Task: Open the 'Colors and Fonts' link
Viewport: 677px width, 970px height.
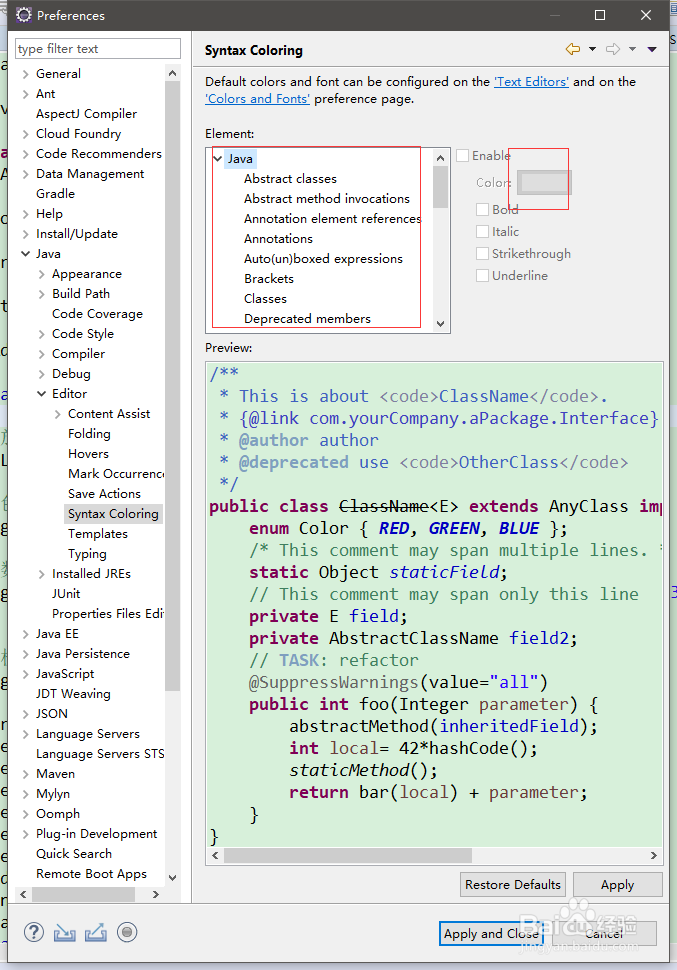Action: point(257,99)
